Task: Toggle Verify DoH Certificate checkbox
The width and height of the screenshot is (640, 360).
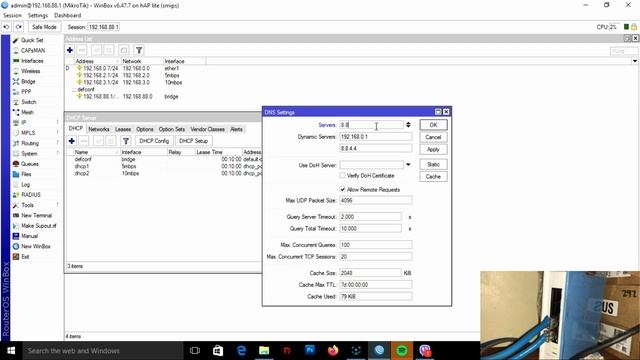Action: [342, 176]
